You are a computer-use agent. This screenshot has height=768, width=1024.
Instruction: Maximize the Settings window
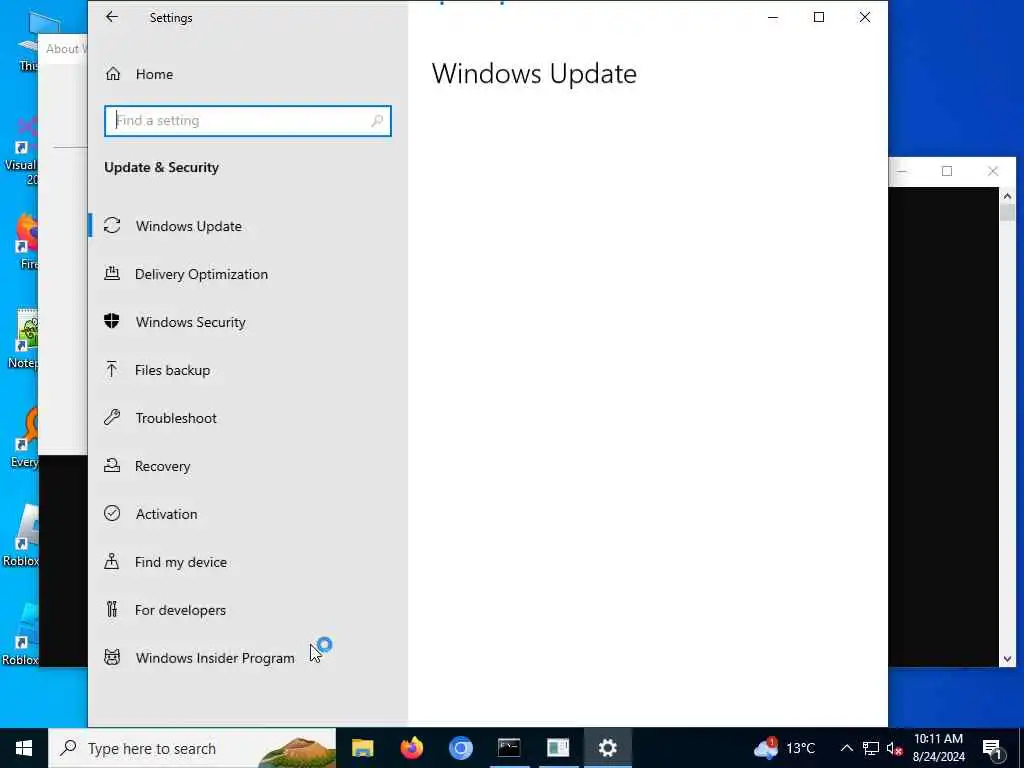(819, 18)
